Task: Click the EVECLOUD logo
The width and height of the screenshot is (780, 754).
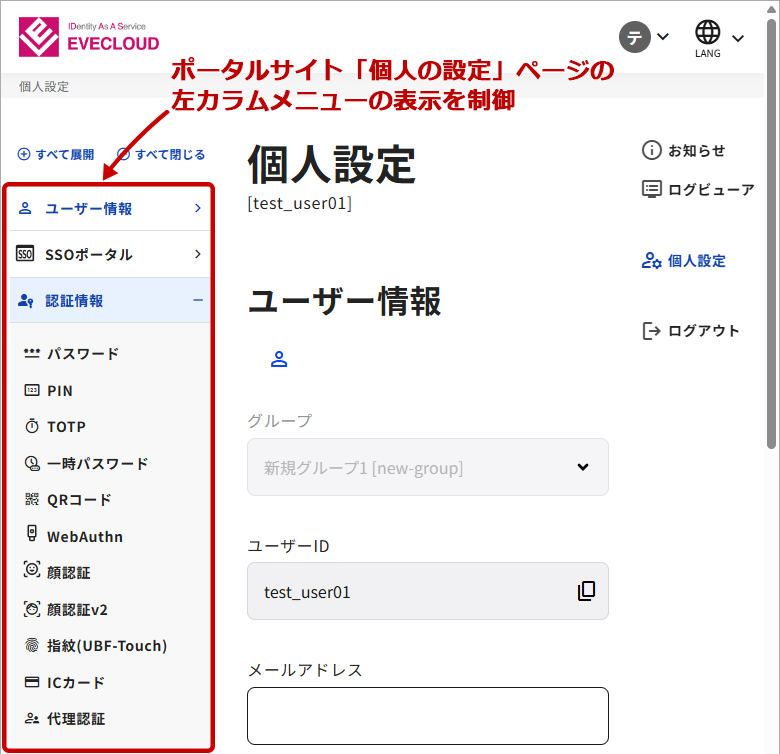Action: [88, 37]
